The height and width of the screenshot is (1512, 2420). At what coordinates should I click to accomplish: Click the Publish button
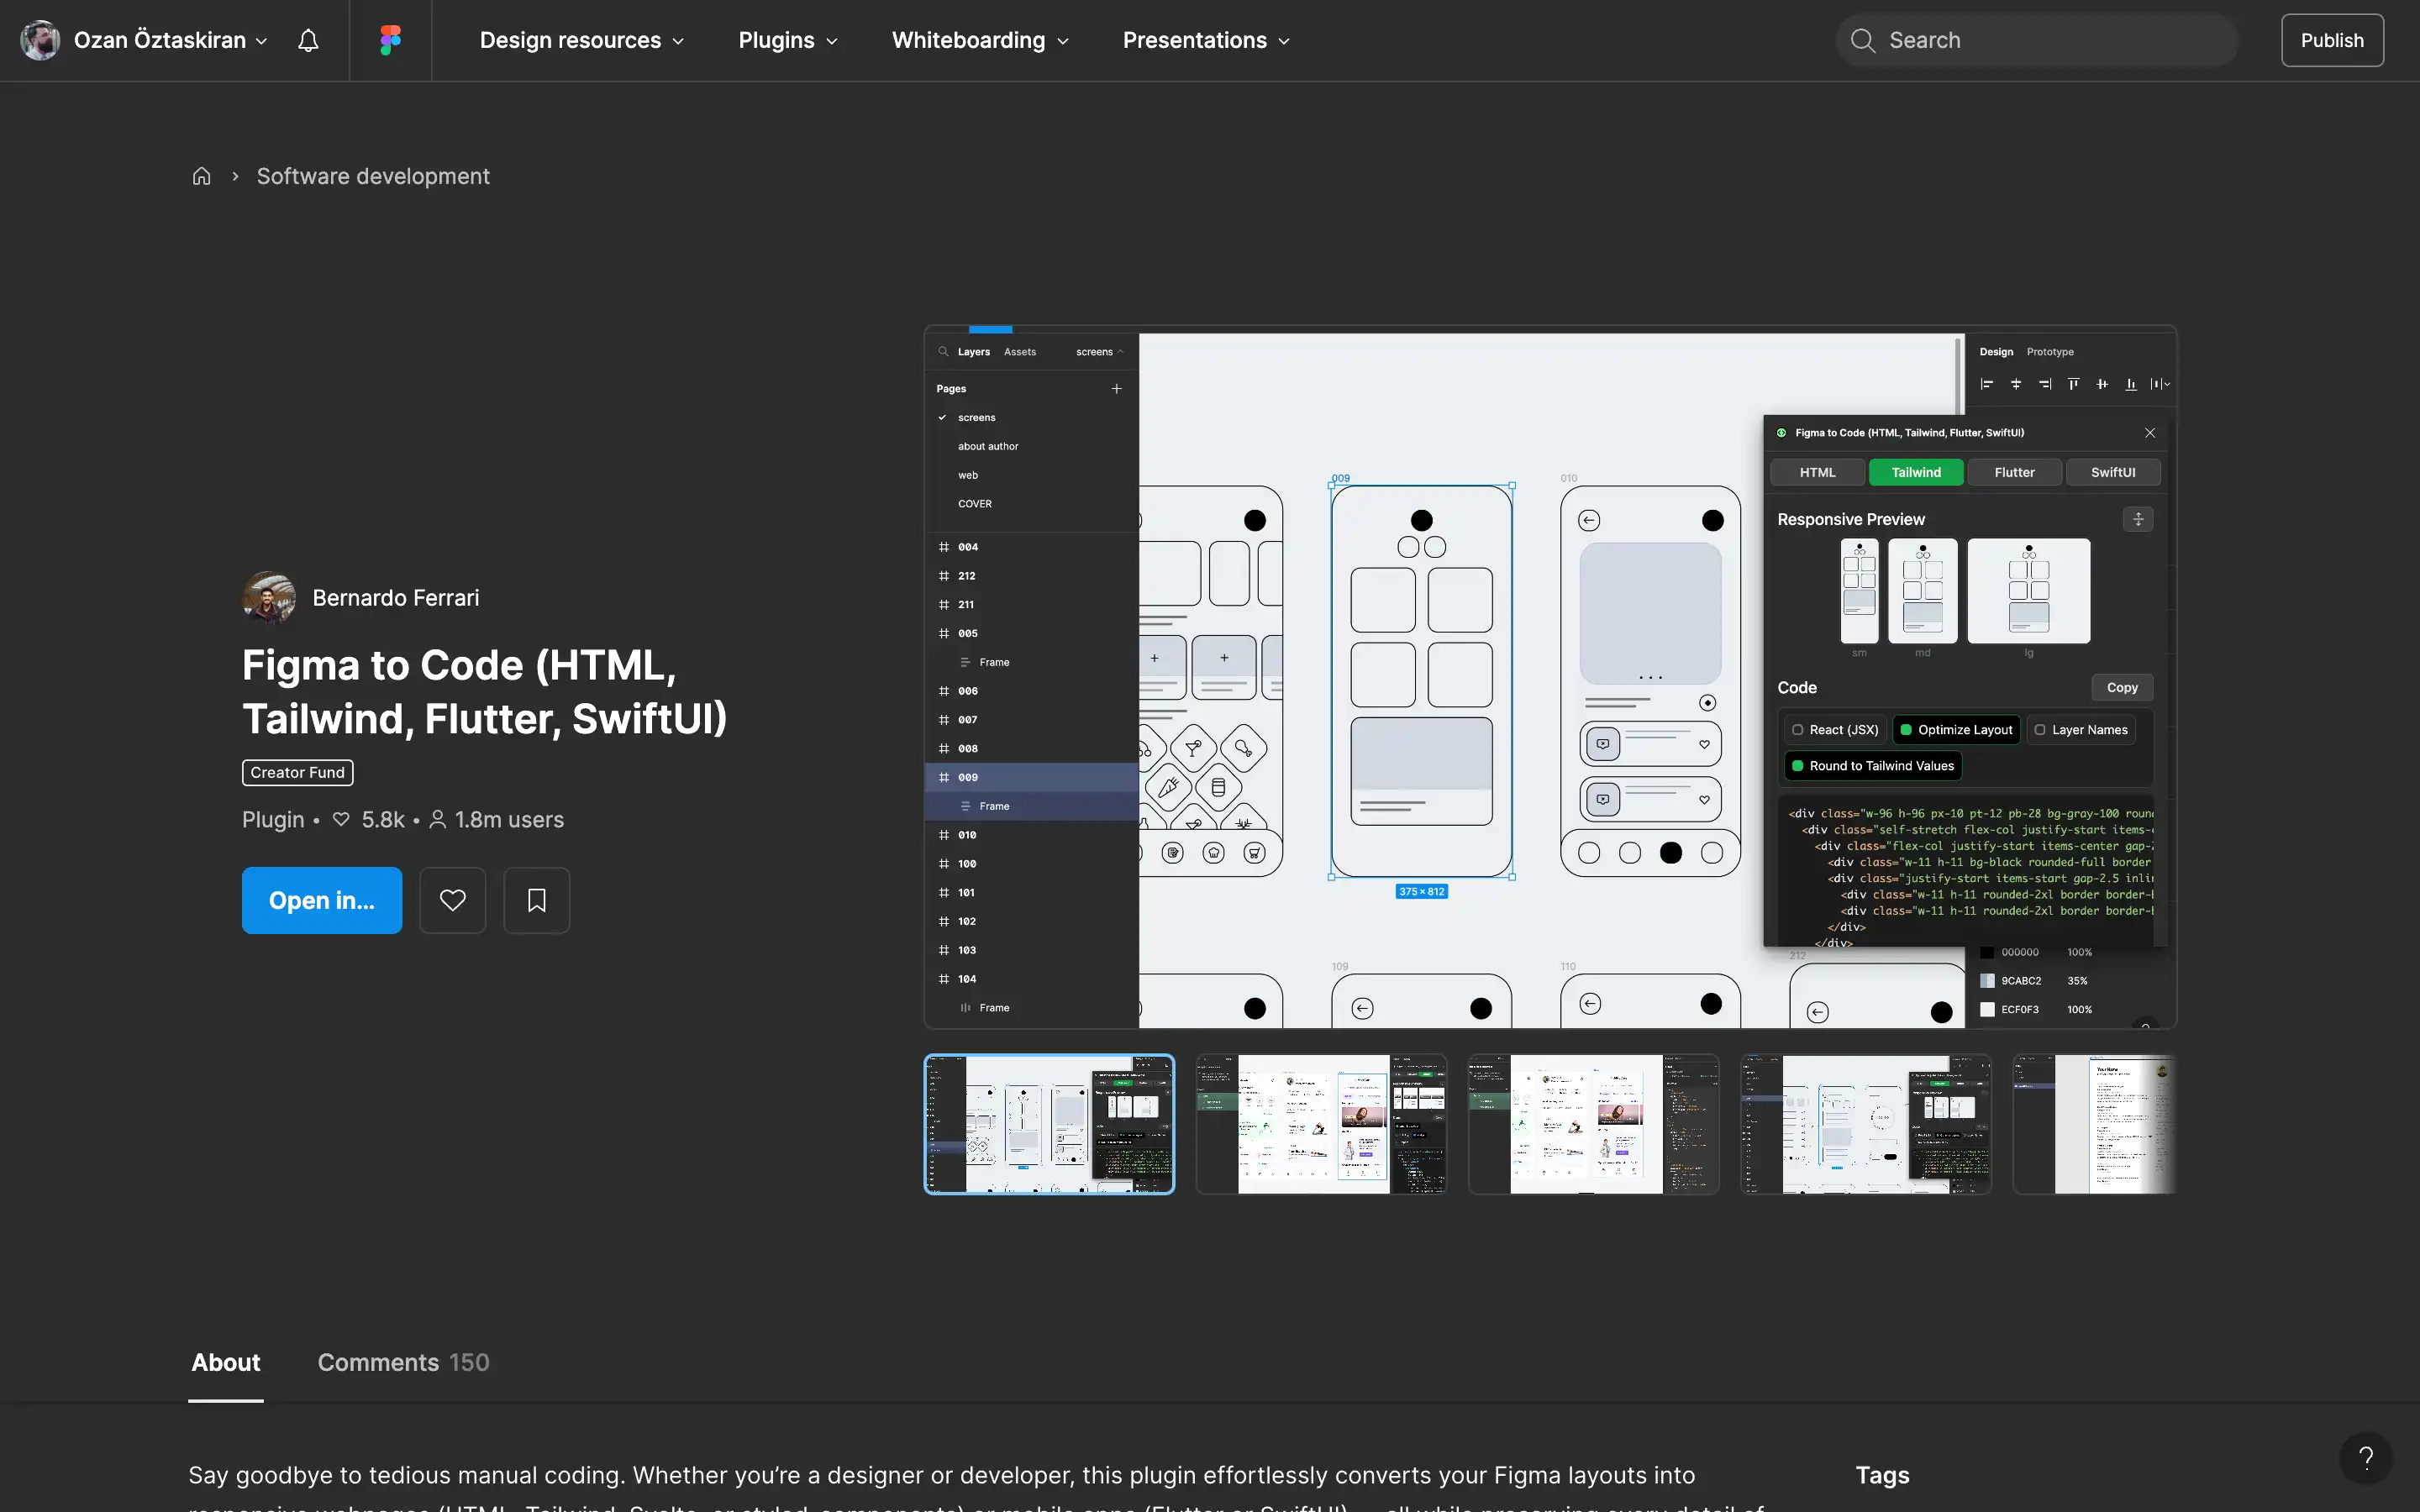click(2332, 40)
